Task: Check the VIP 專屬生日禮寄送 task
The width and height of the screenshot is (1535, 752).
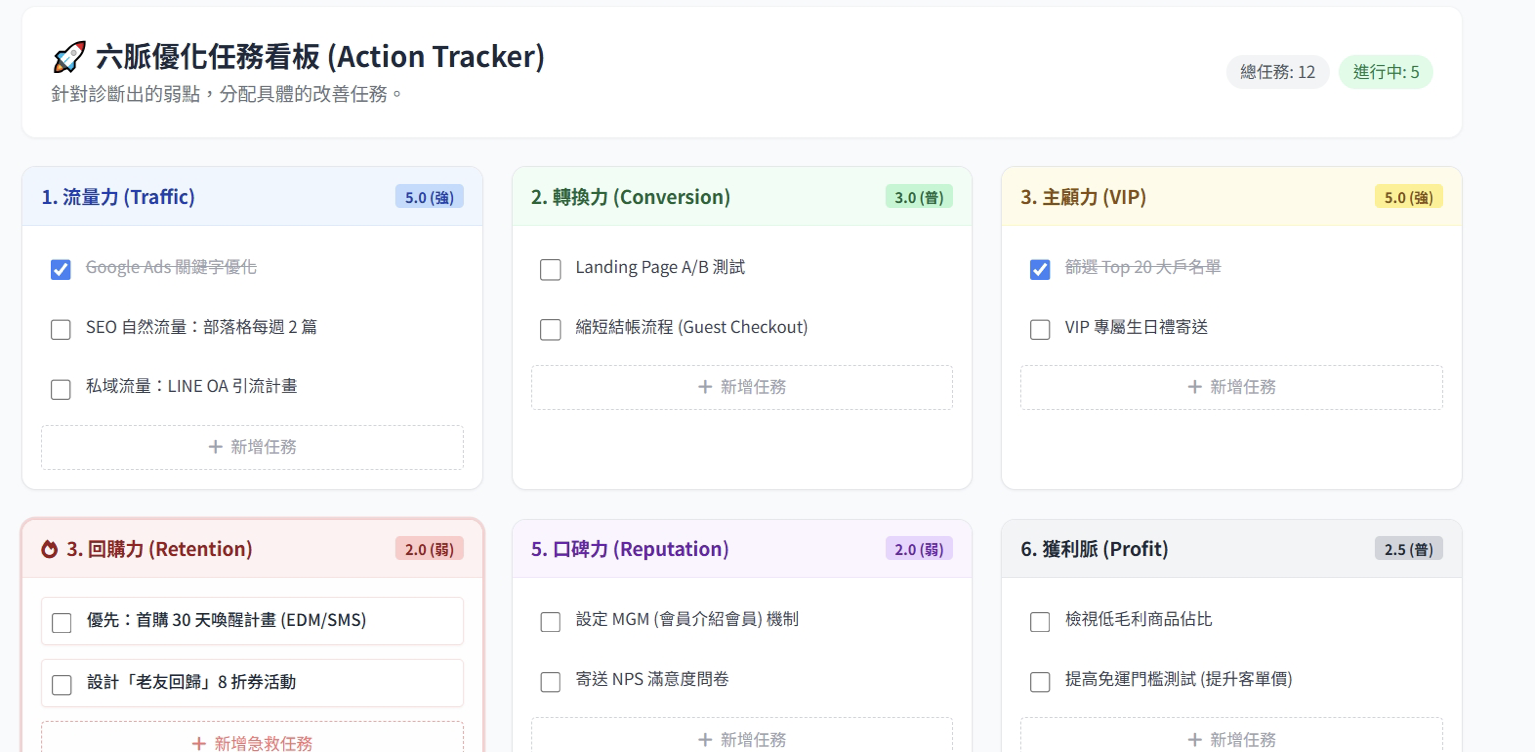Action: pos(1040,329)
